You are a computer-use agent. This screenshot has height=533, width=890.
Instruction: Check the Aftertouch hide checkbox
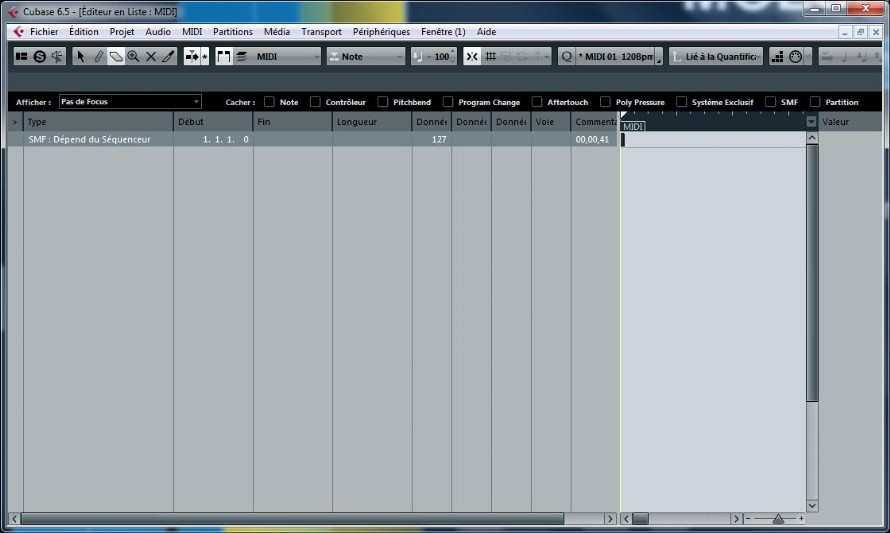coord(537,102)
